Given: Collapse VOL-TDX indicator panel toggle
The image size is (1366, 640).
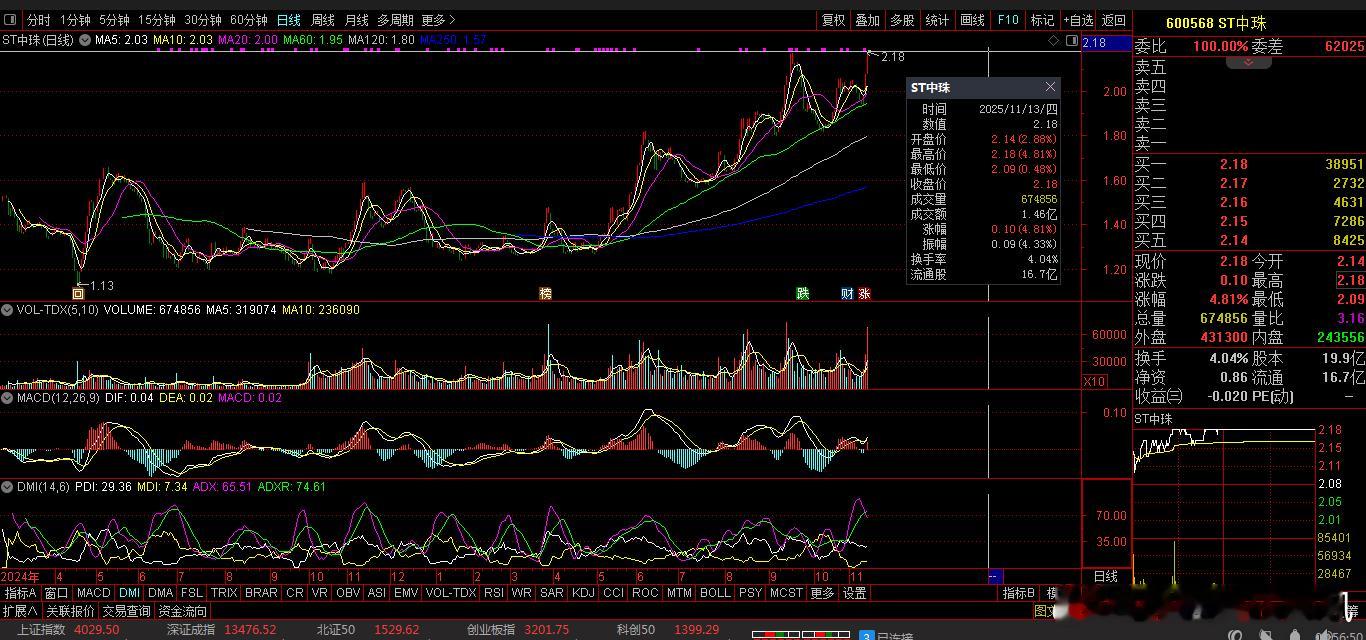Looking at the screenshot, I should click(8, 310).
